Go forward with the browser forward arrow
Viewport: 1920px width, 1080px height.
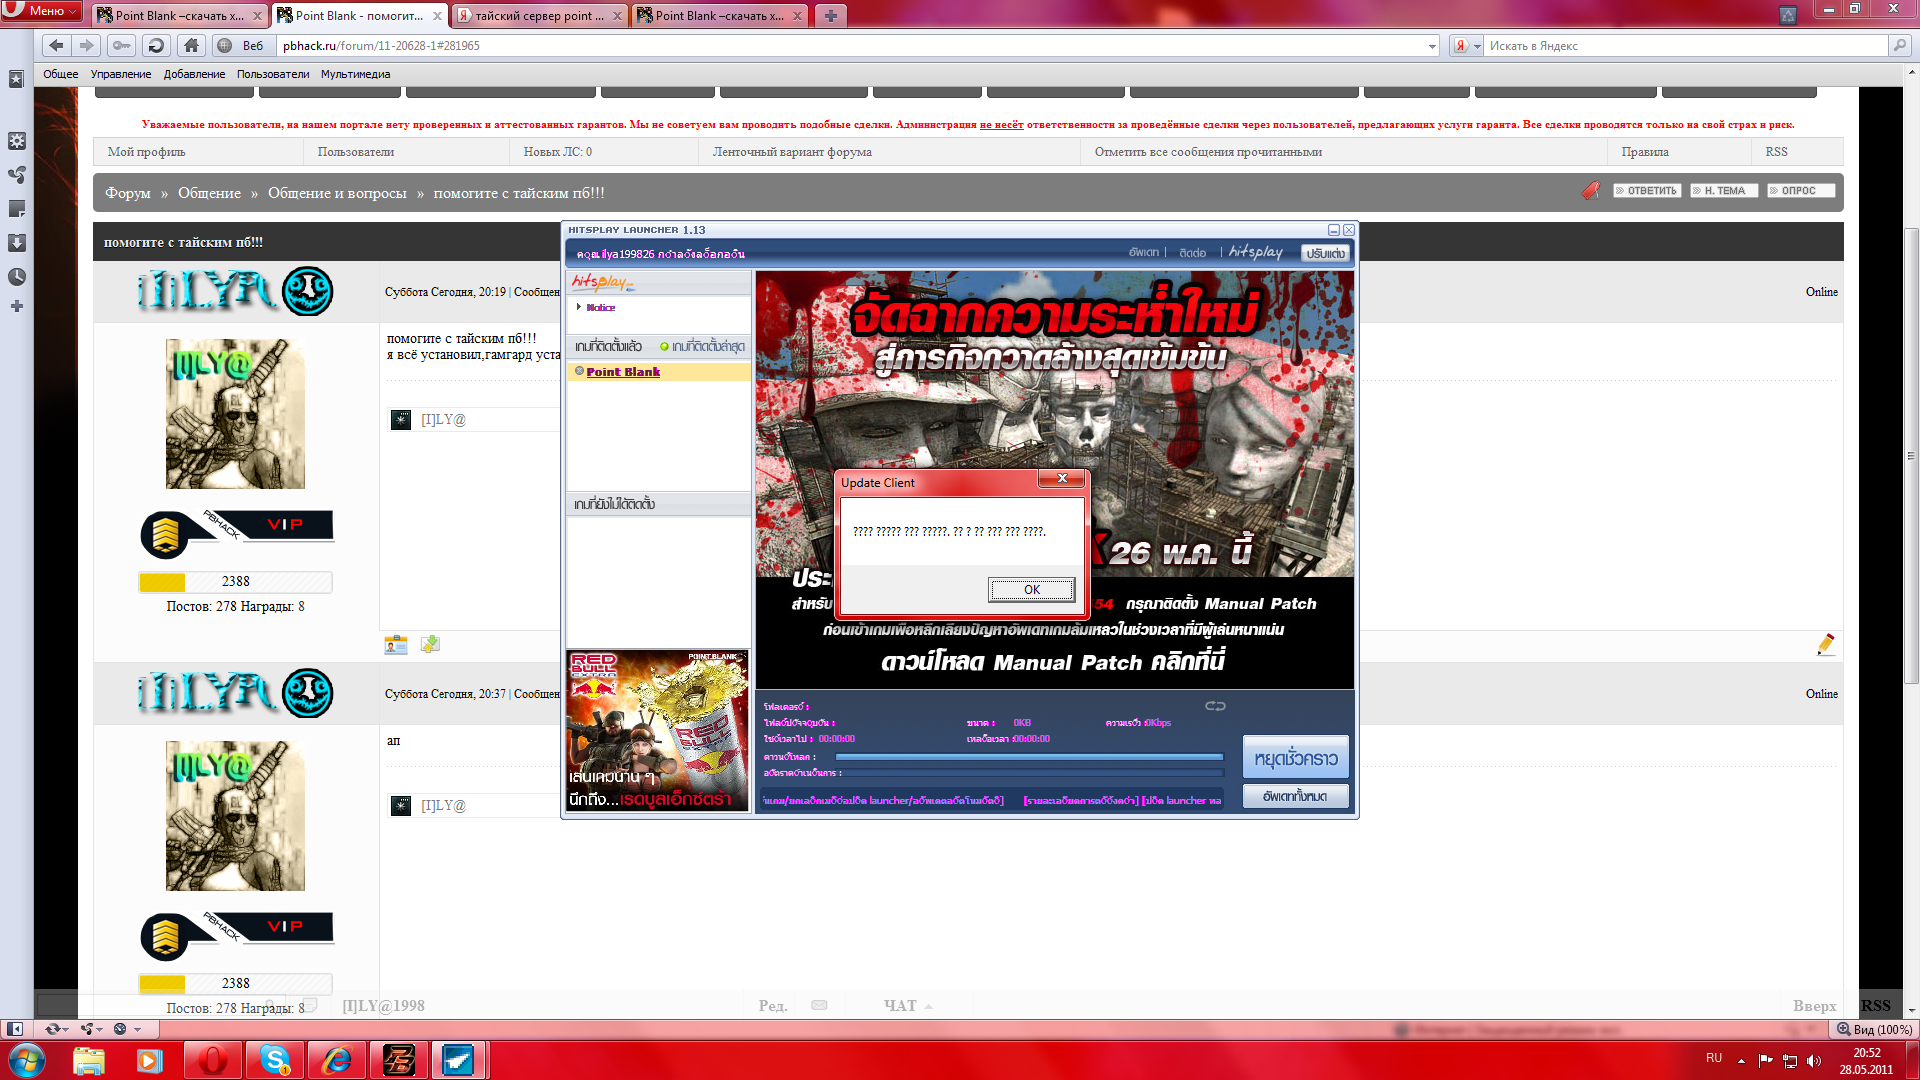[x=87, y=46]
